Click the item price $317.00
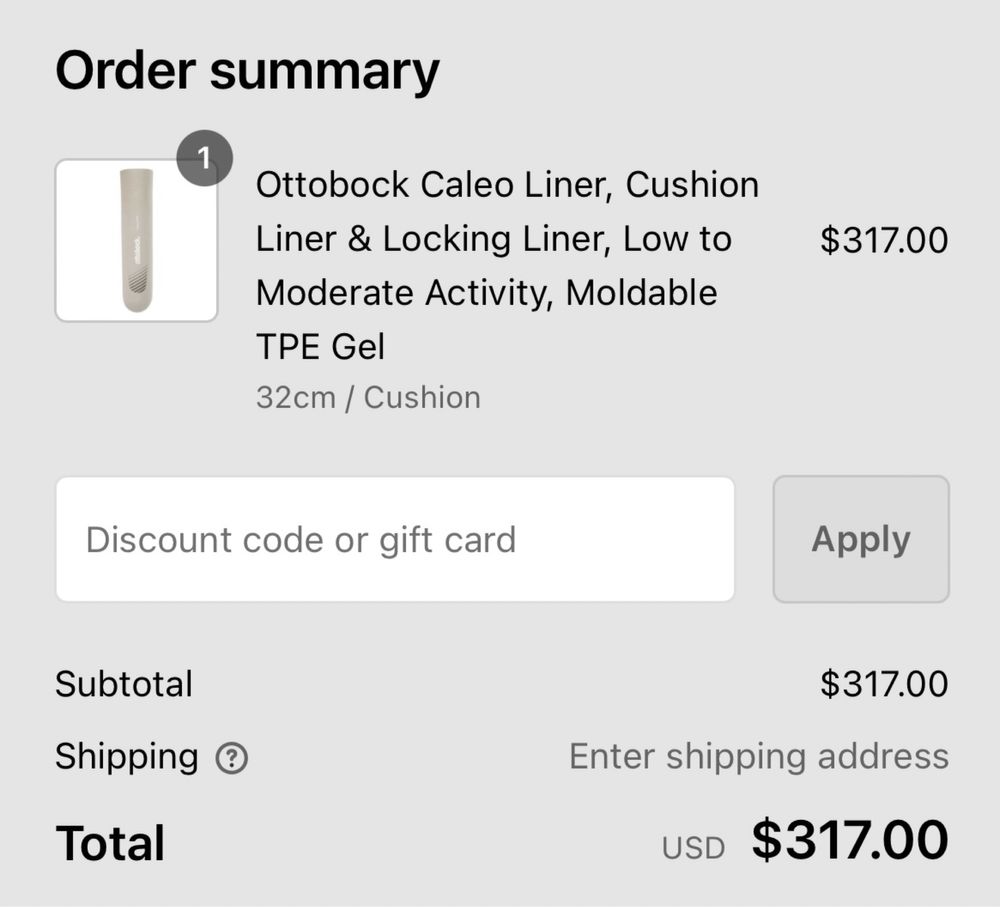This screenshot has width=1000, height=907. click(884, 240)
